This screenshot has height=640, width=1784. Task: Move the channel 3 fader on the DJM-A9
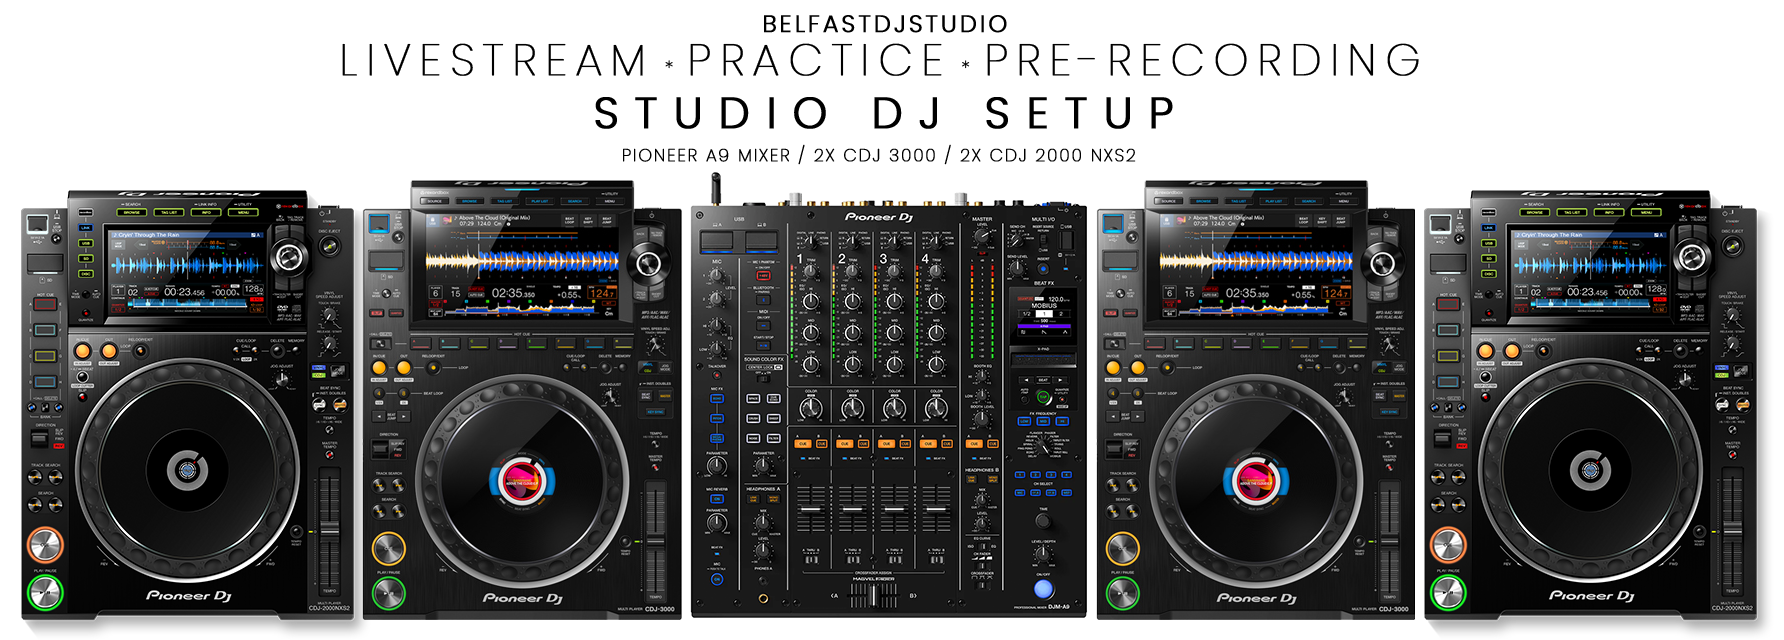(895, 510)
